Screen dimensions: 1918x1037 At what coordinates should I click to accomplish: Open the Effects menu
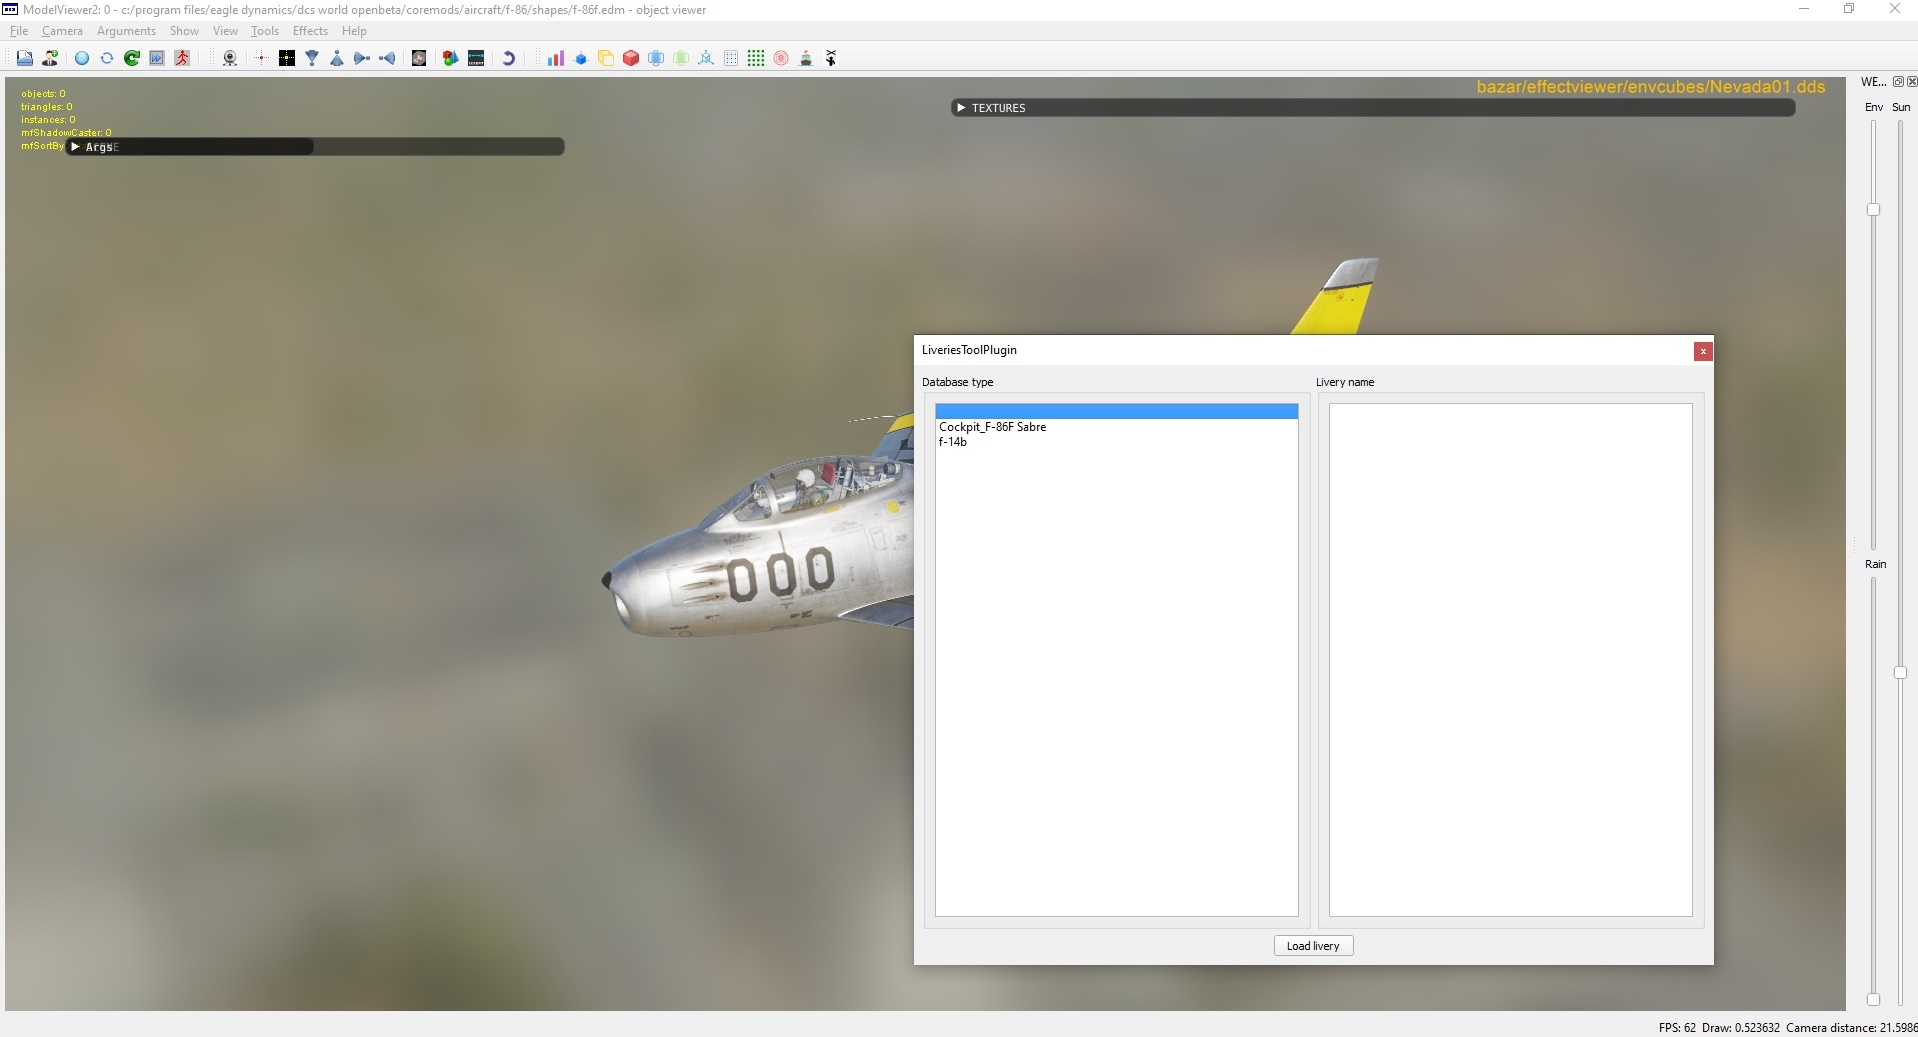pyautogui.click(x=310, y=31)
